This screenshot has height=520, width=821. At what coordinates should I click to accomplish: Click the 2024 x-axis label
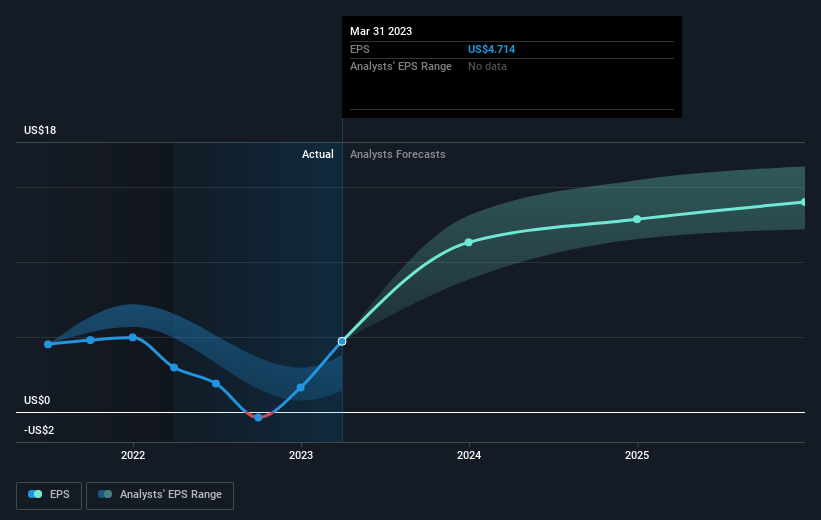click(x=469, y=455)
